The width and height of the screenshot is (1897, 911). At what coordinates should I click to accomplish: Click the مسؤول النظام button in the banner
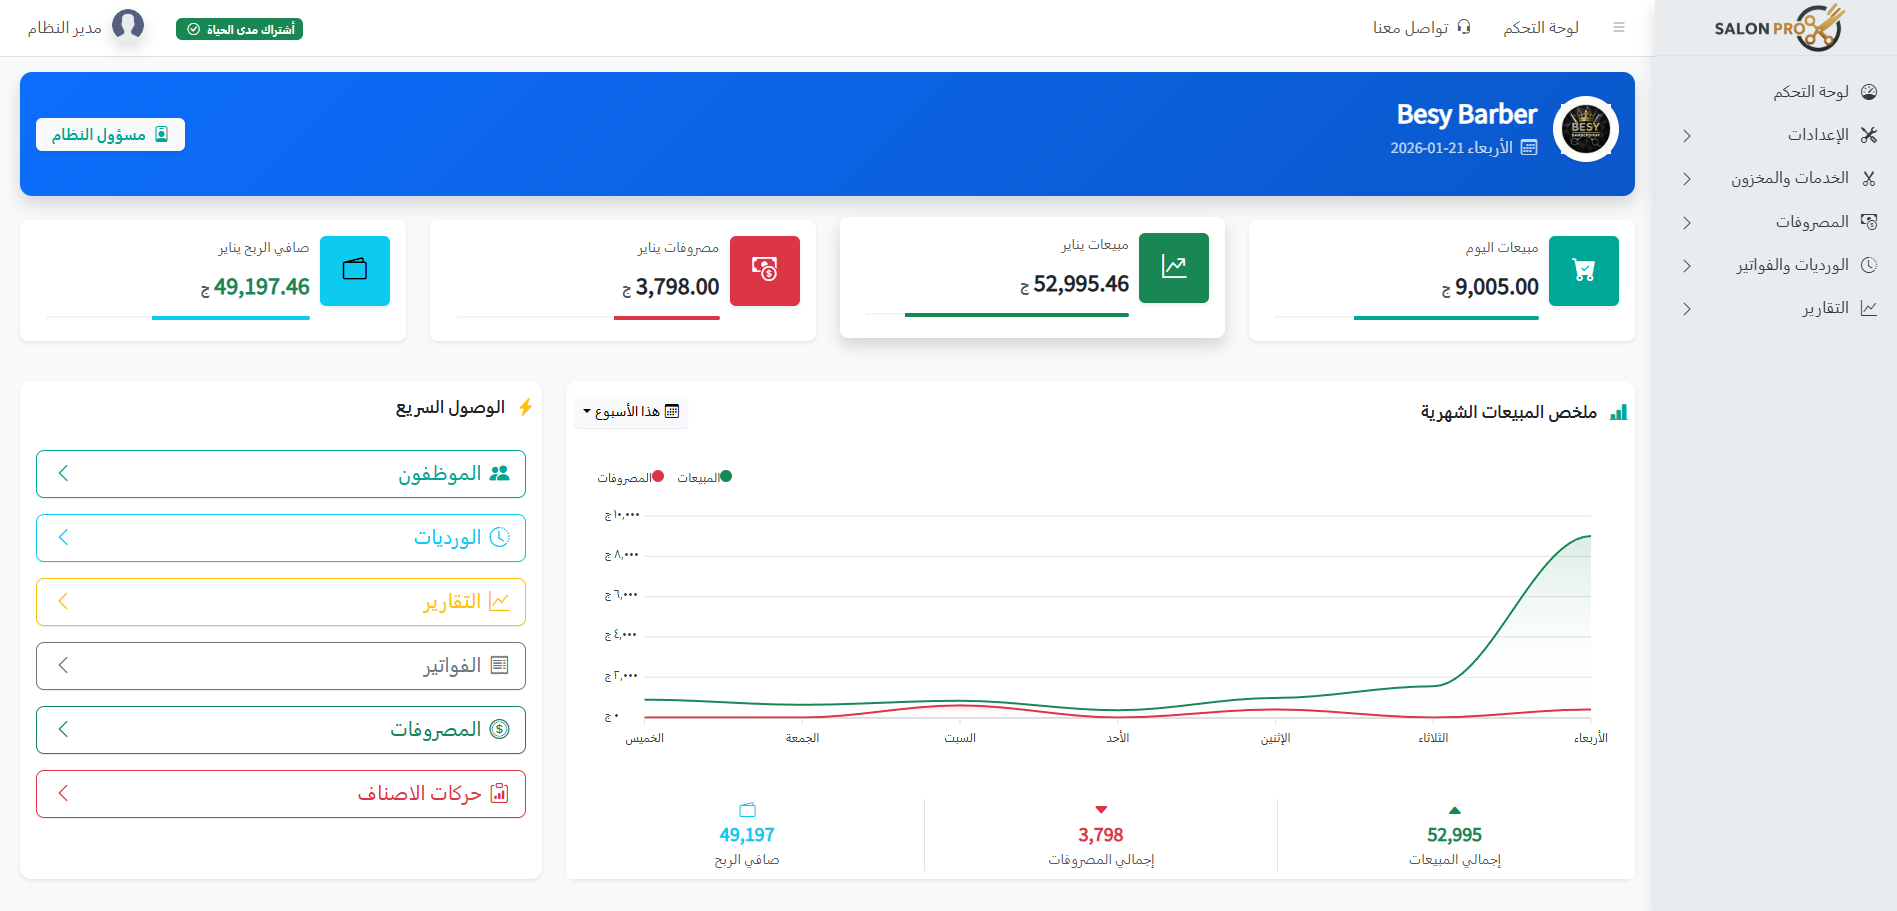(x=110, y=135)
